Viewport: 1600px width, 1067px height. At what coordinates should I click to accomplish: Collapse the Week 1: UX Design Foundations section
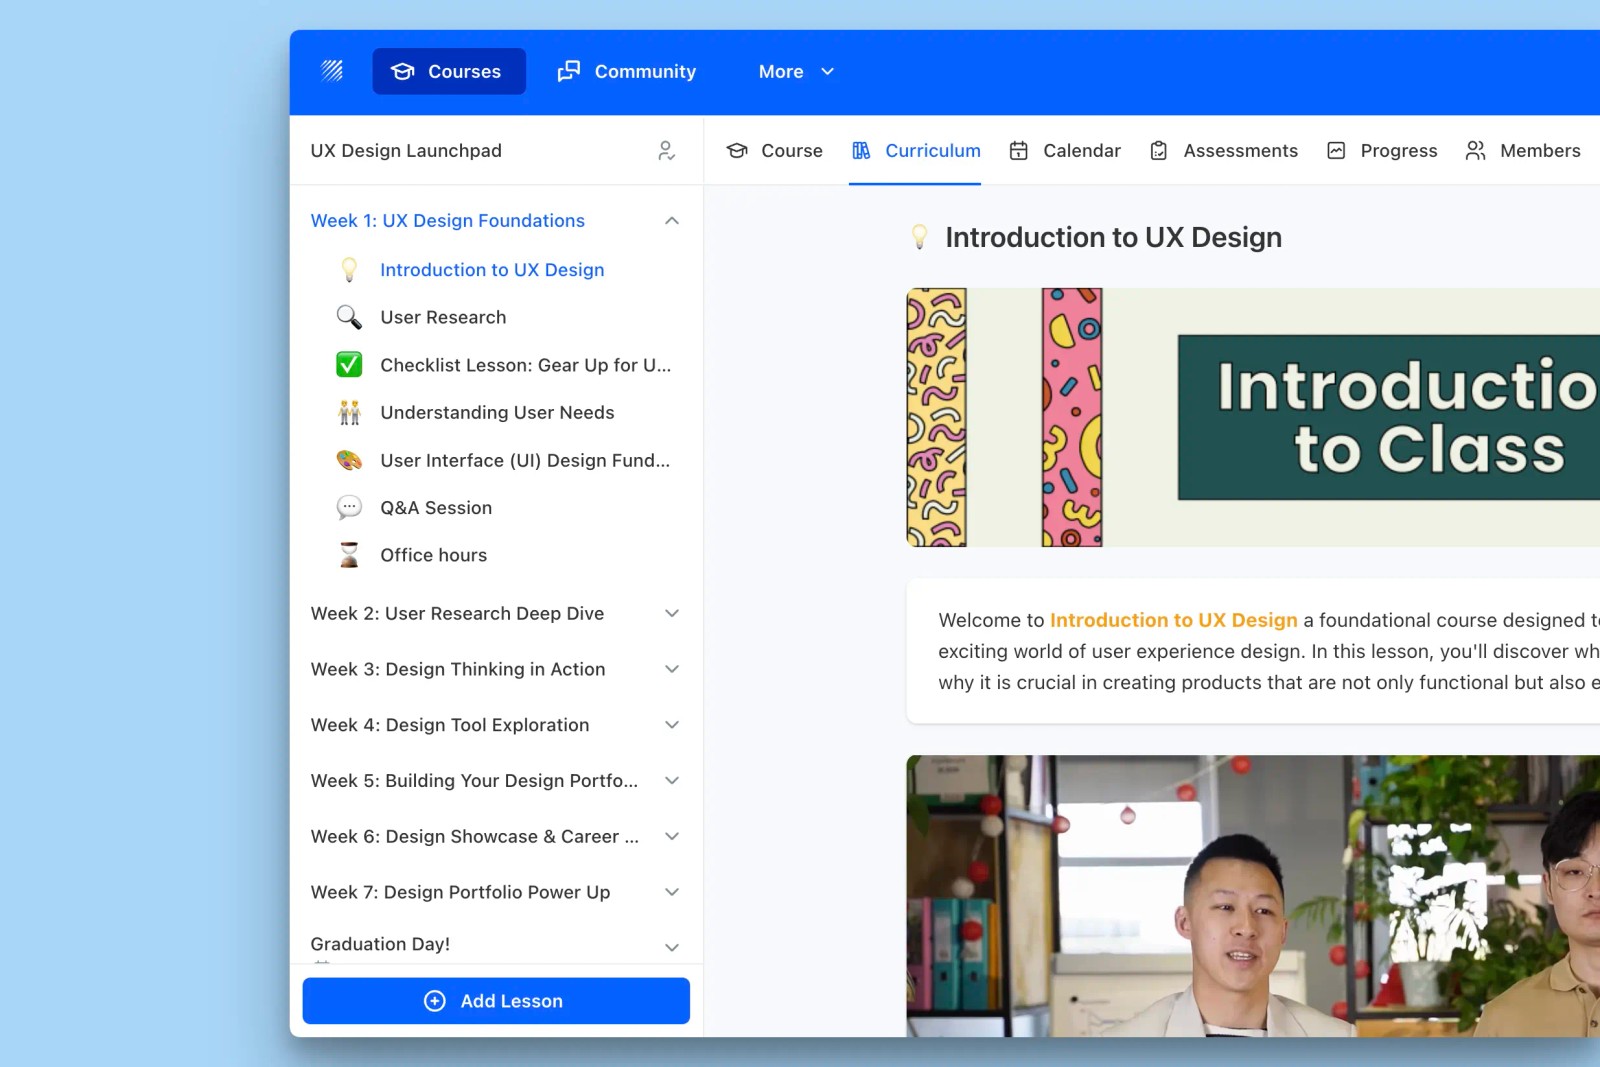pos(672,221)
